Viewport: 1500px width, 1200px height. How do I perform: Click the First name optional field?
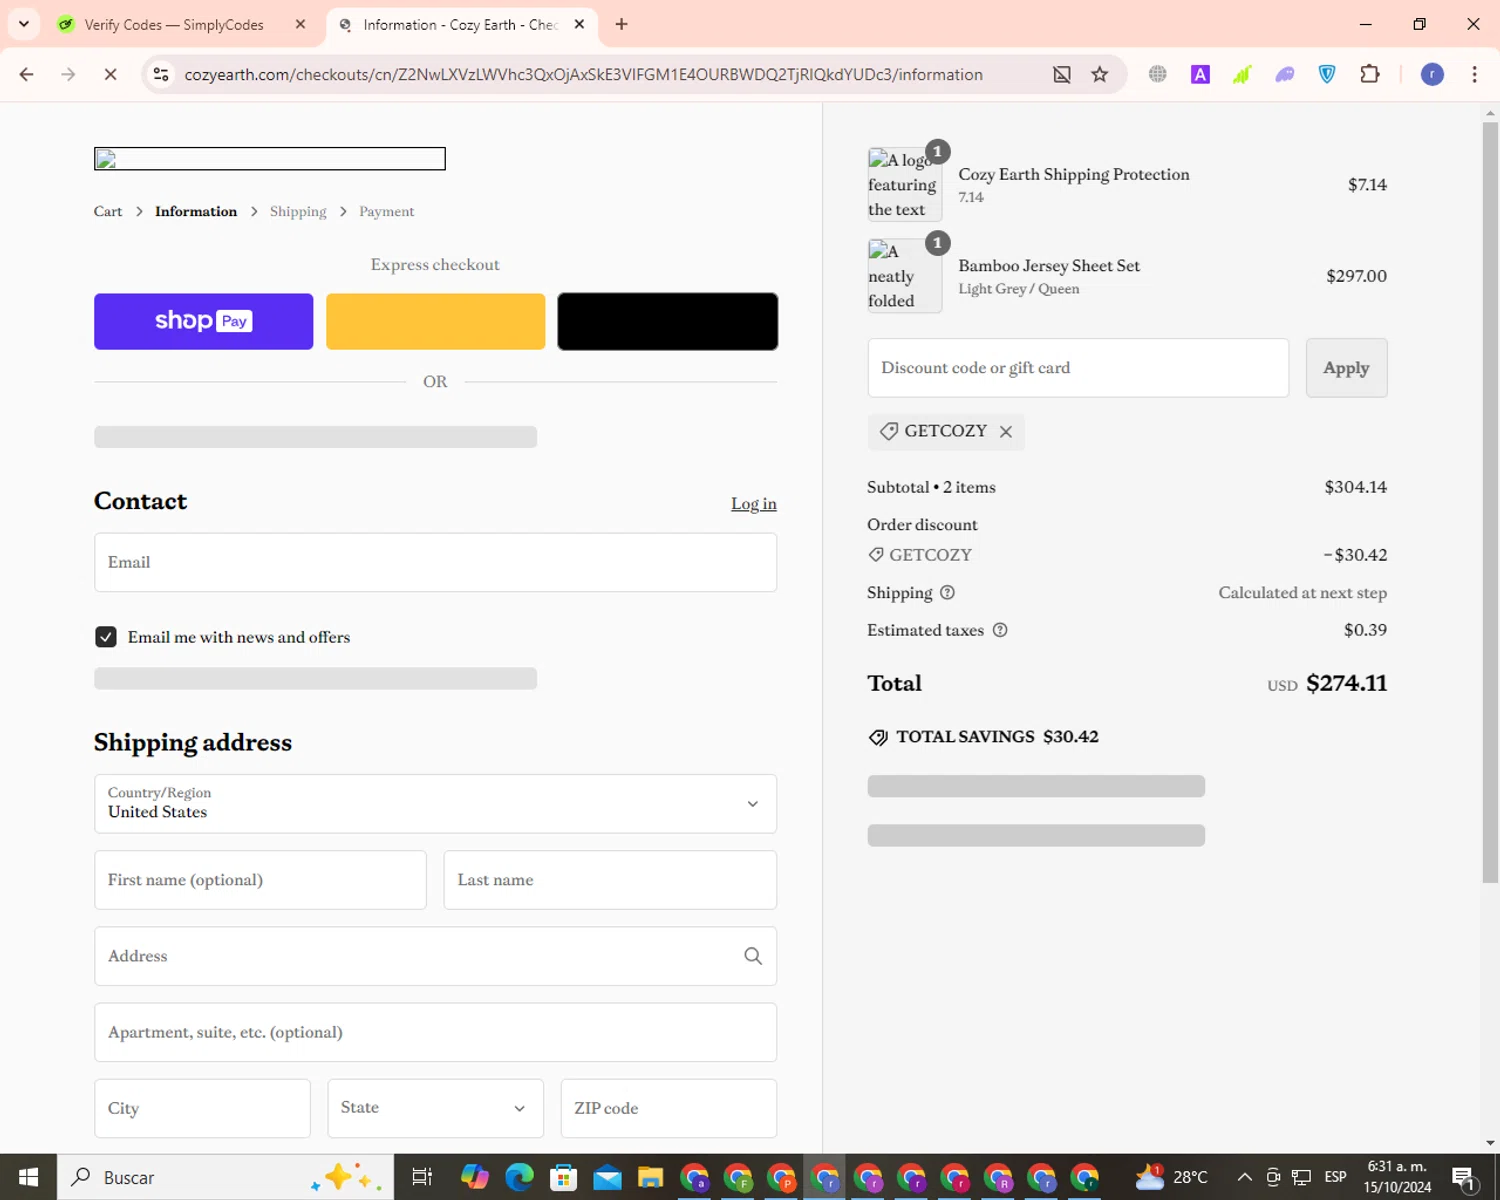260,880
